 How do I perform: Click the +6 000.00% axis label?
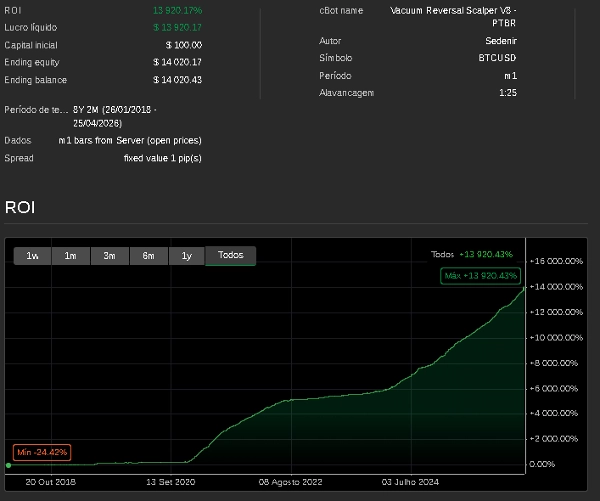coord(553,388)
